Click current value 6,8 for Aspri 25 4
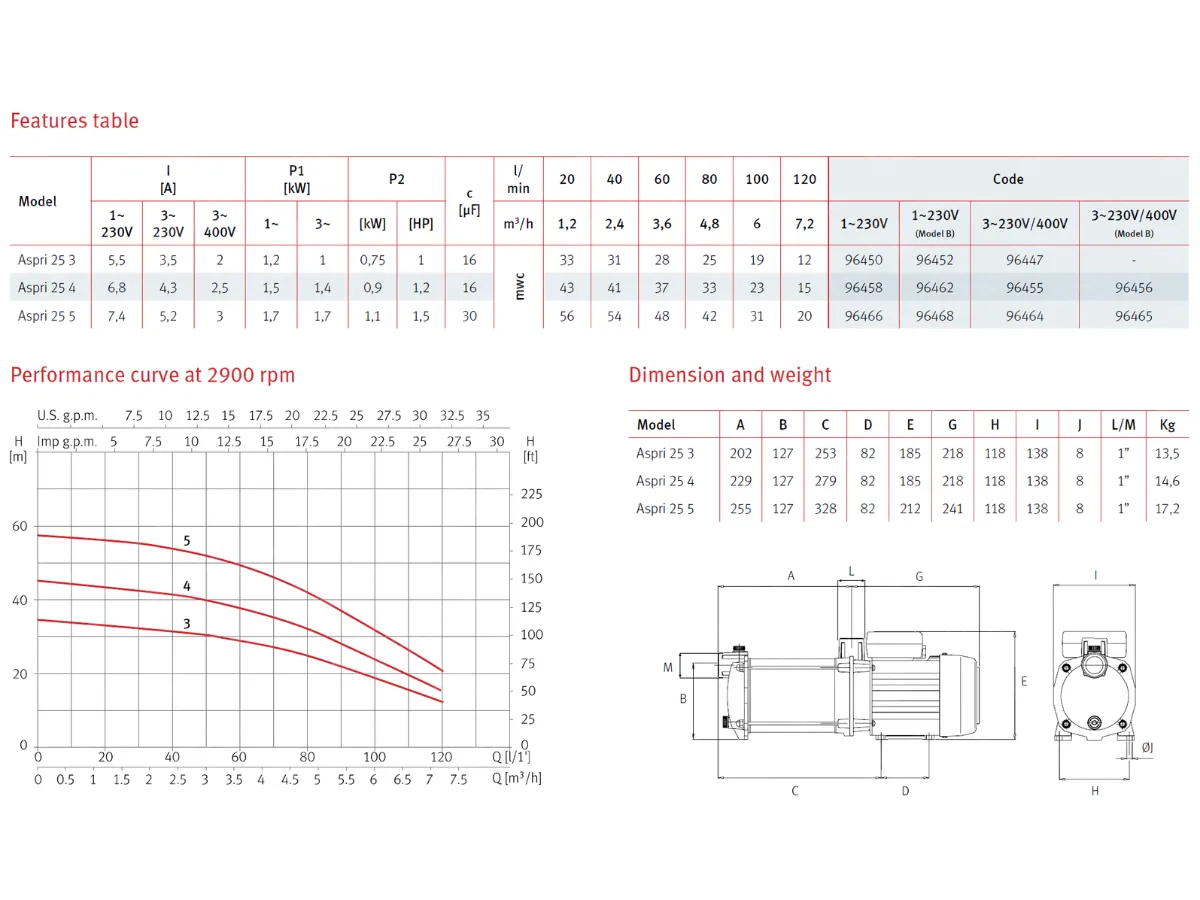1200x900 pixels. [x=116, y=288]
